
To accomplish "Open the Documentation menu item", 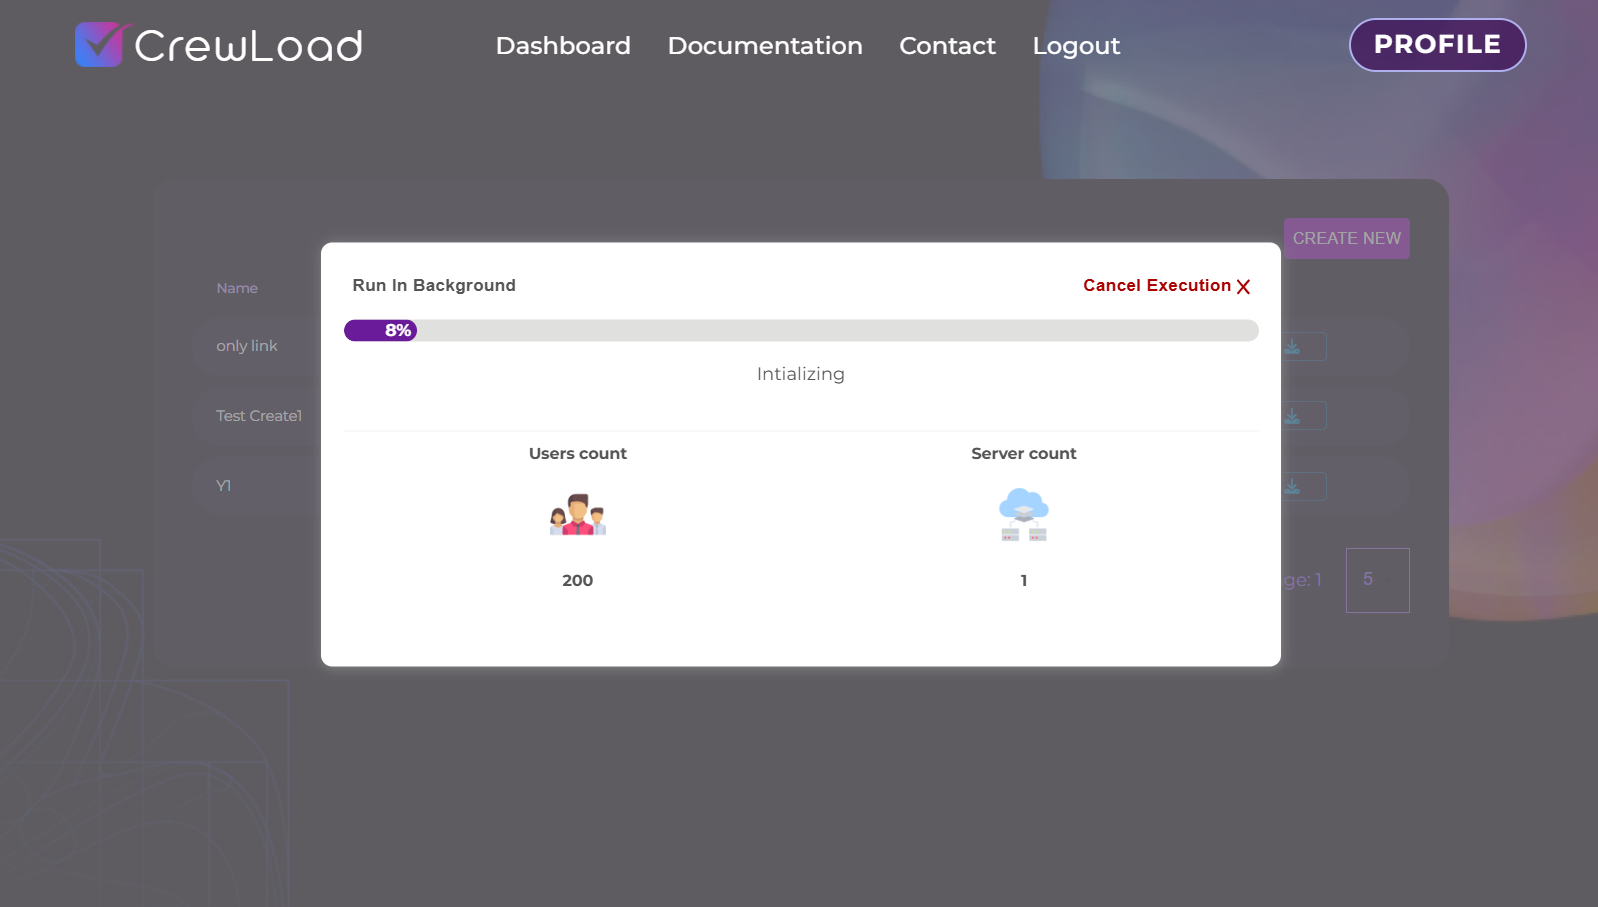I will pos(765,46).
